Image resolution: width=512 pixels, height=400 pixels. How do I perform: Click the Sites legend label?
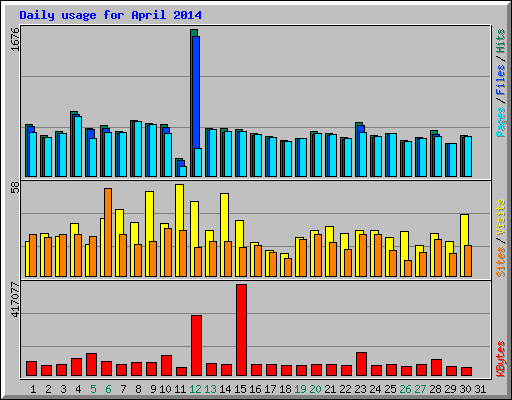[500, 262]
